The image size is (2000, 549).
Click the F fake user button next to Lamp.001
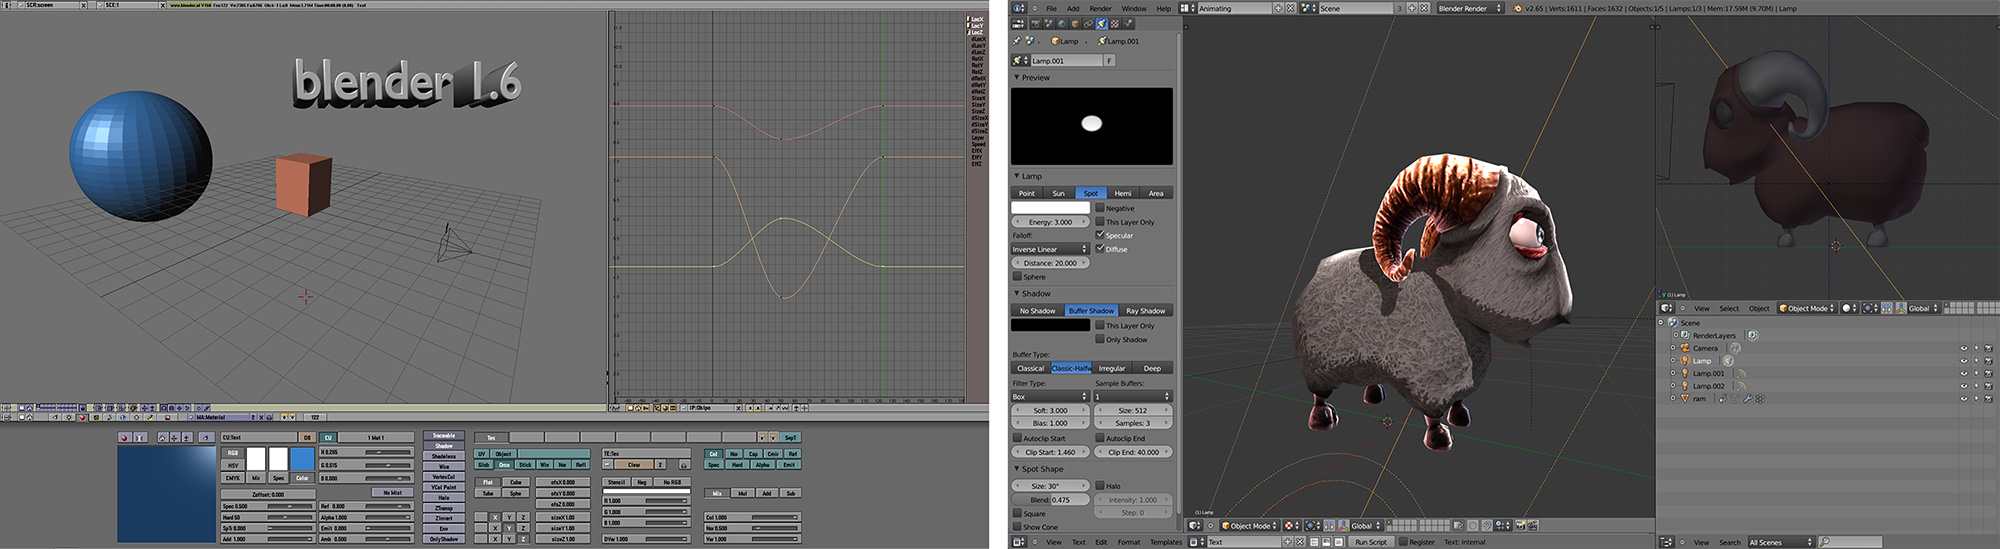(x=1109, y=60)
